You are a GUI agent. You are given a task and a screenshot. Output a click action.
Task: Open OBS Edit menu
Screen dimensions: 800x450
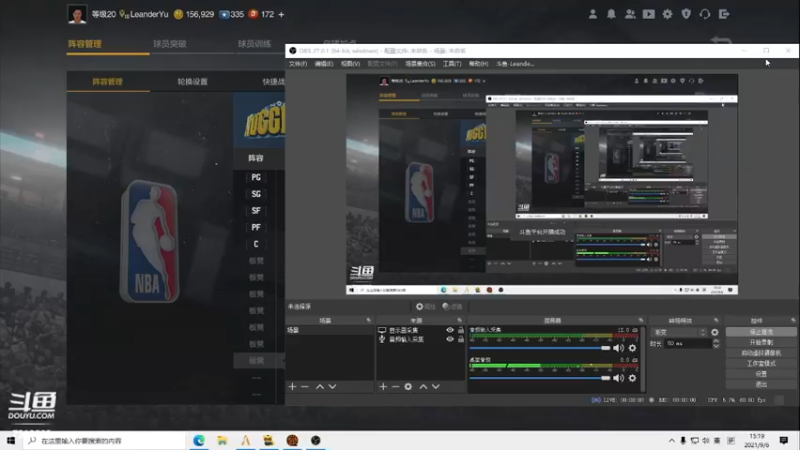(324, 64)
